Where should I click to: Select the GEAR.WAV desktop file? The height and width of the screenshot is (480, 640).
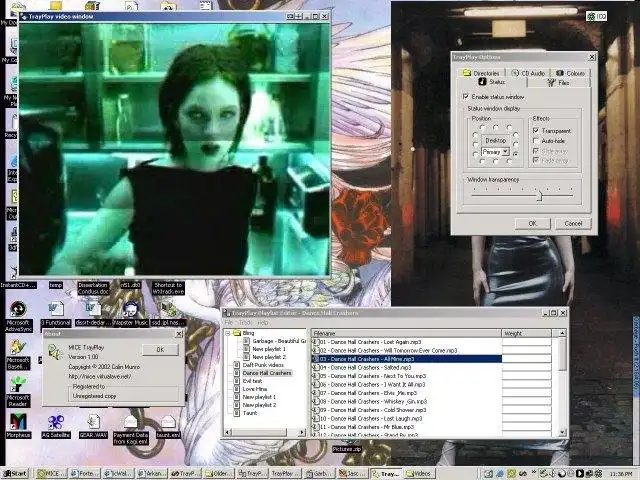tap(93, 422)
